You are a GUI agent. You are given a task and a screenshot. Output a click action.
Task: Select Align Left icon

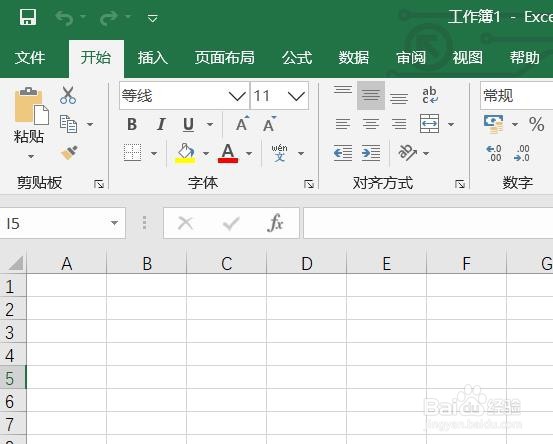[x=343, y=124]
